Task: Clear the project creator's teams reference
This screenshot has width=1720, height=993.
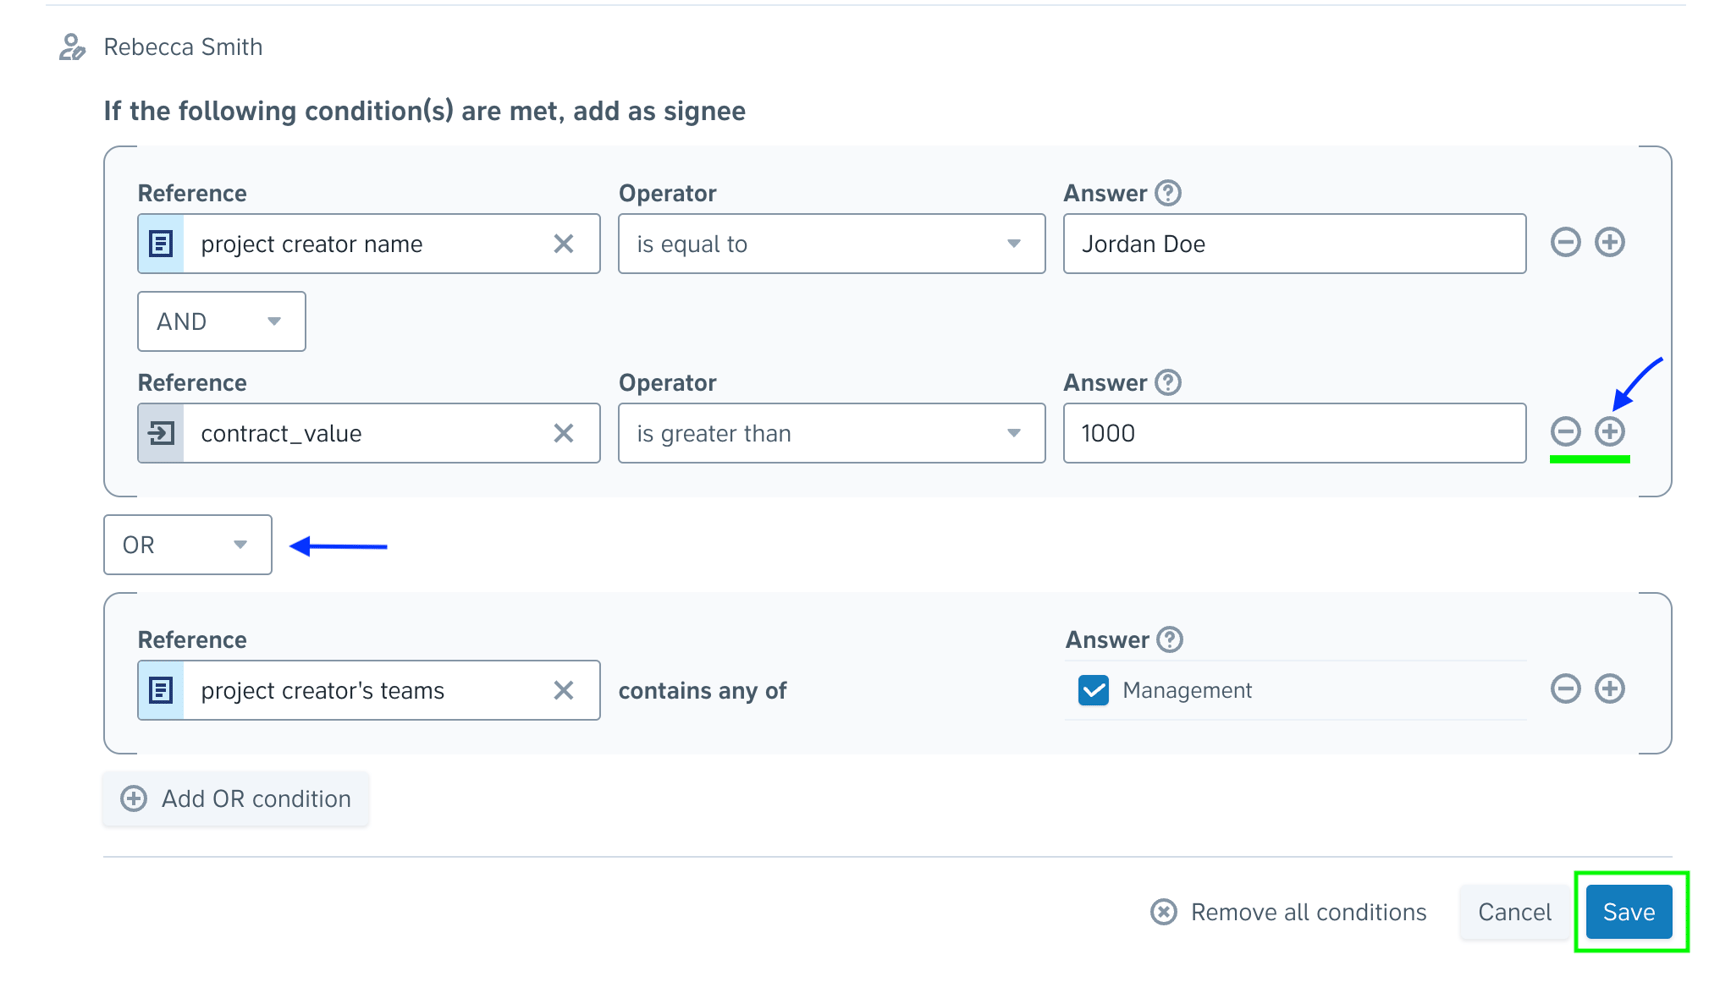Action: click(x=563, y=690)
